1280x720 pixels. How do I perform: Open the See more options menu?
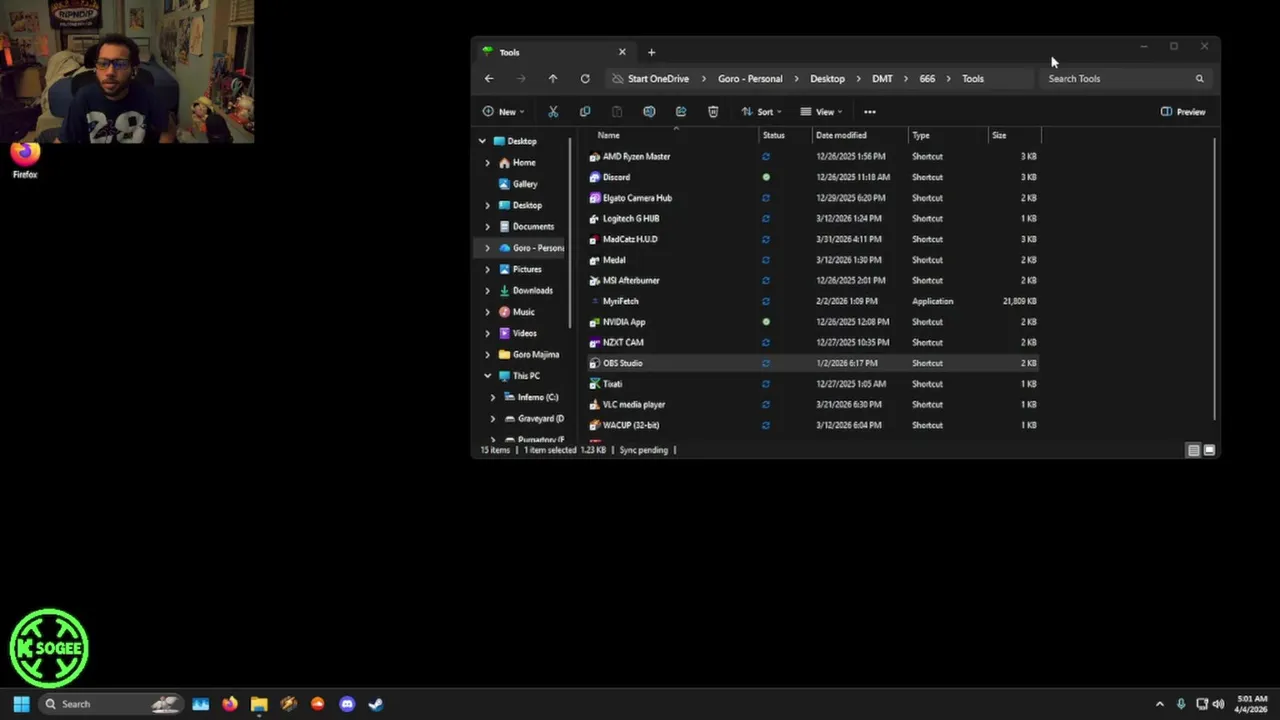(870, 112)
